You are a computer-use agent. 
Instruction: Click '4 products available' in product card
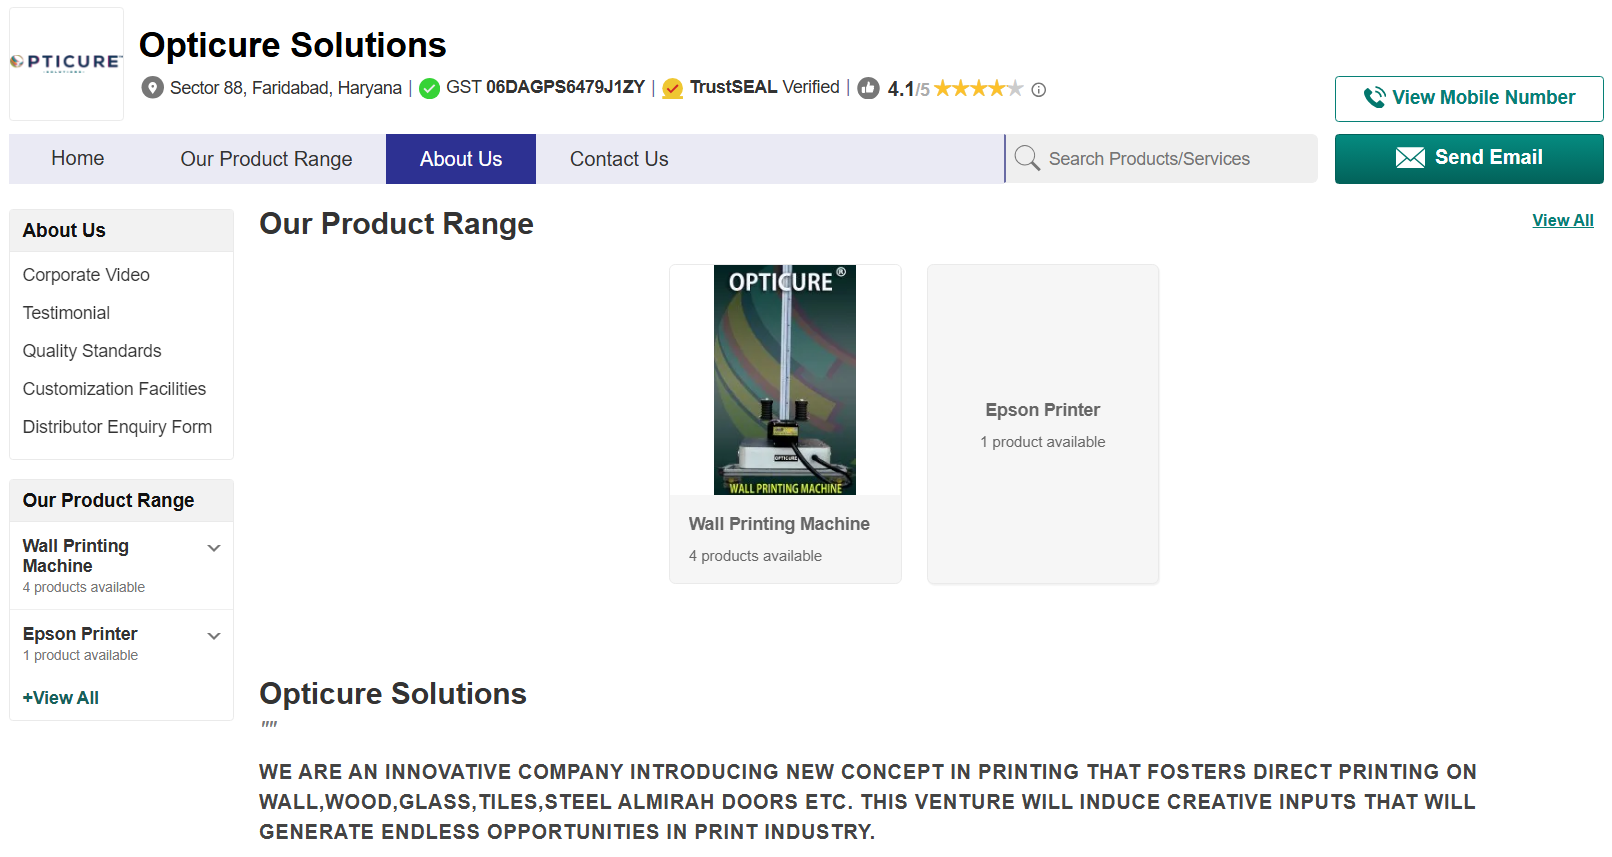coord(755,556)
